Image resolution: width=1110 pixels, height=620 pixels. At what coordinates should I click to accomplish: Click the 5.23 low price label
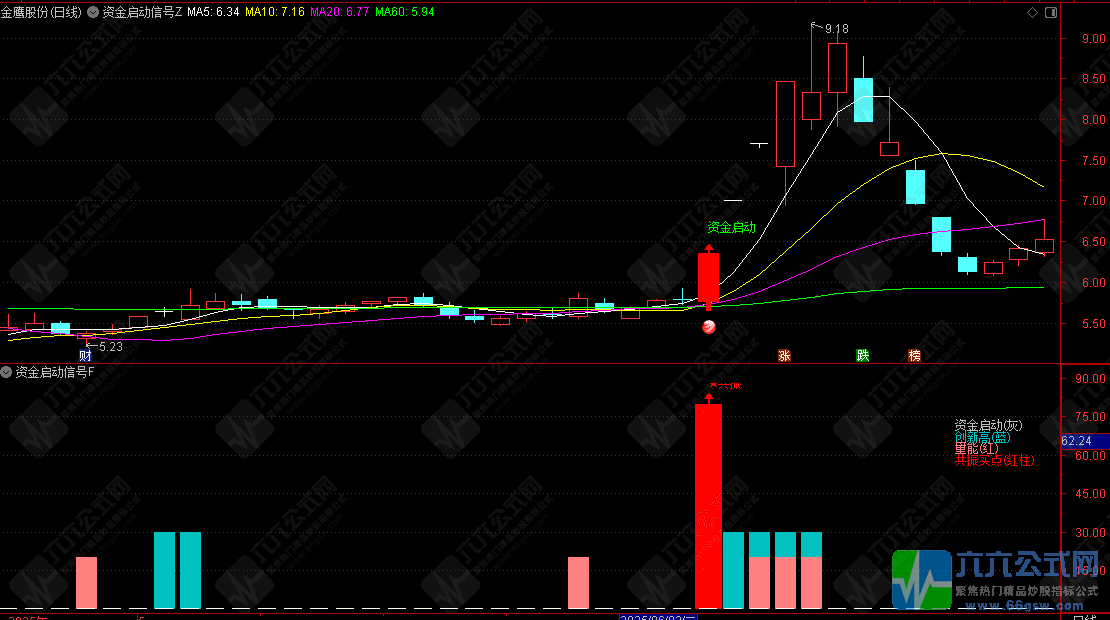coord(110,347)
